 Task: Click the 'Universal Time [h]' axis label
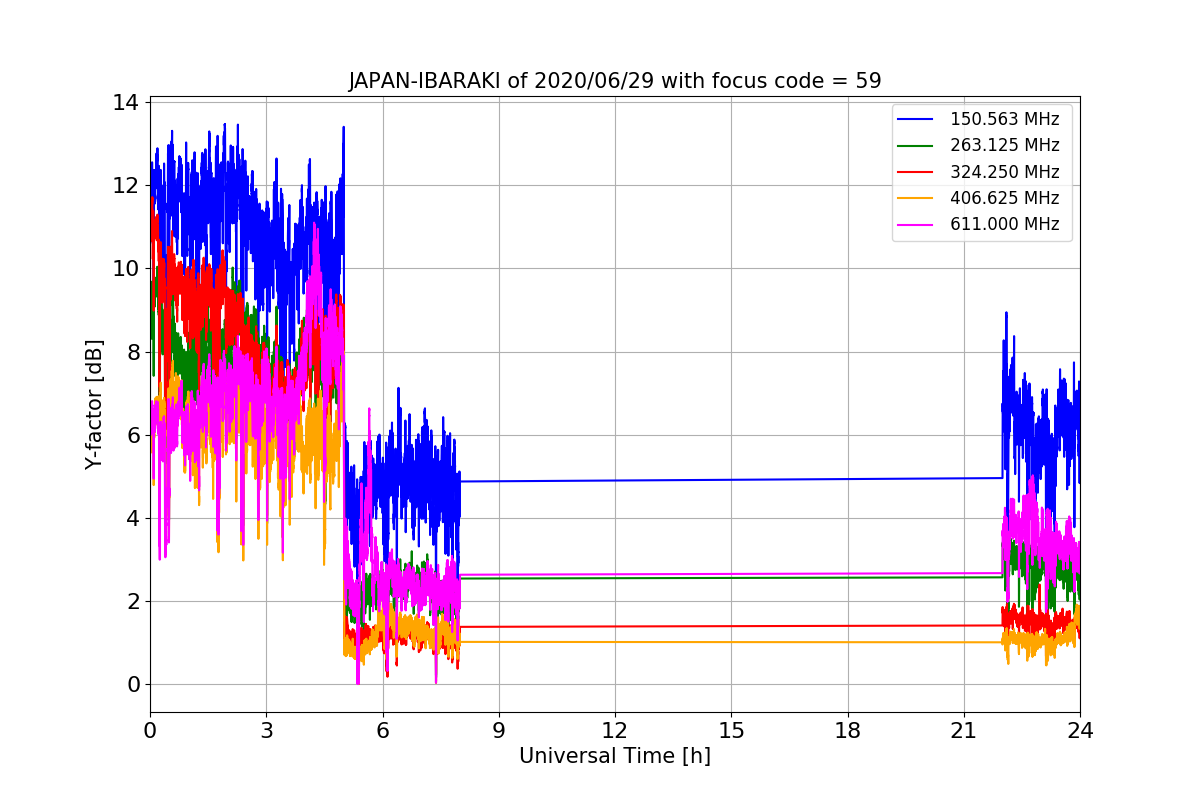coord(614,757)
